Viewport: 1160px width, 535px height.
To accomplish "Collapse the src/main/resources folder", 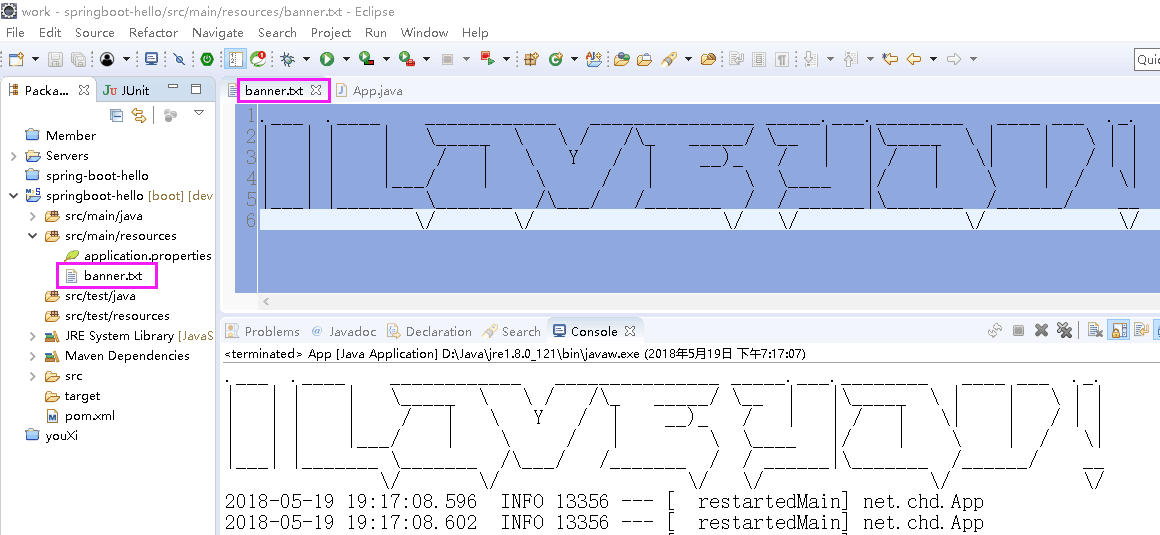I will pos(33,236).
